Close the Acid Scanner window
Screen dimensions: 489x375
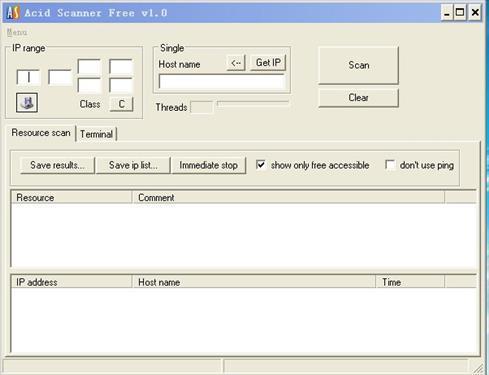[475, 13]
